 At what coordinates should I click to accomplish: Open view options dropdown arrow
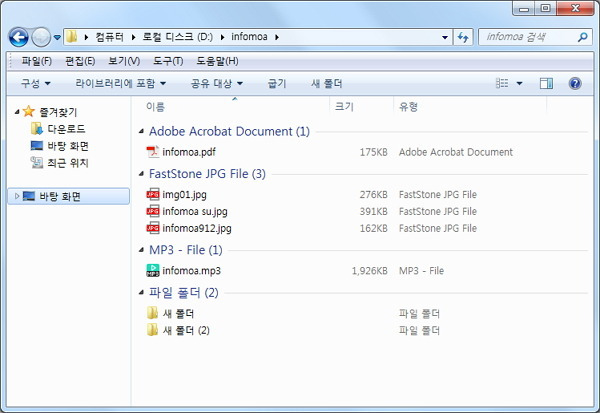click(519, 83)
